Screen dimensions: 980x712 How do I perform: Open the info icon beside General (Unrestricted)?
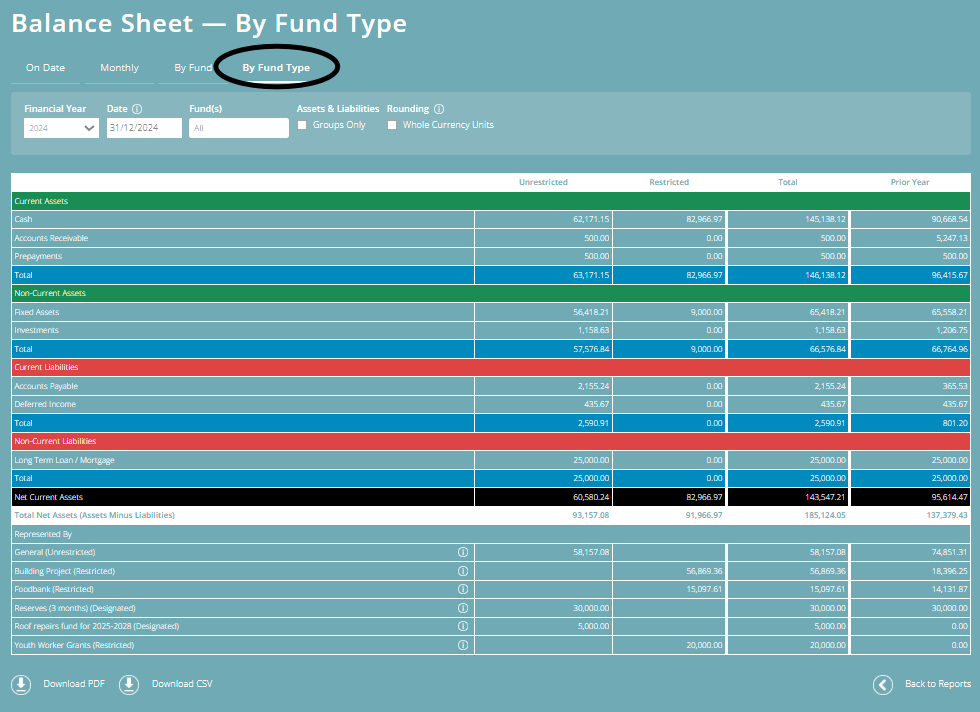coord(462,552)
